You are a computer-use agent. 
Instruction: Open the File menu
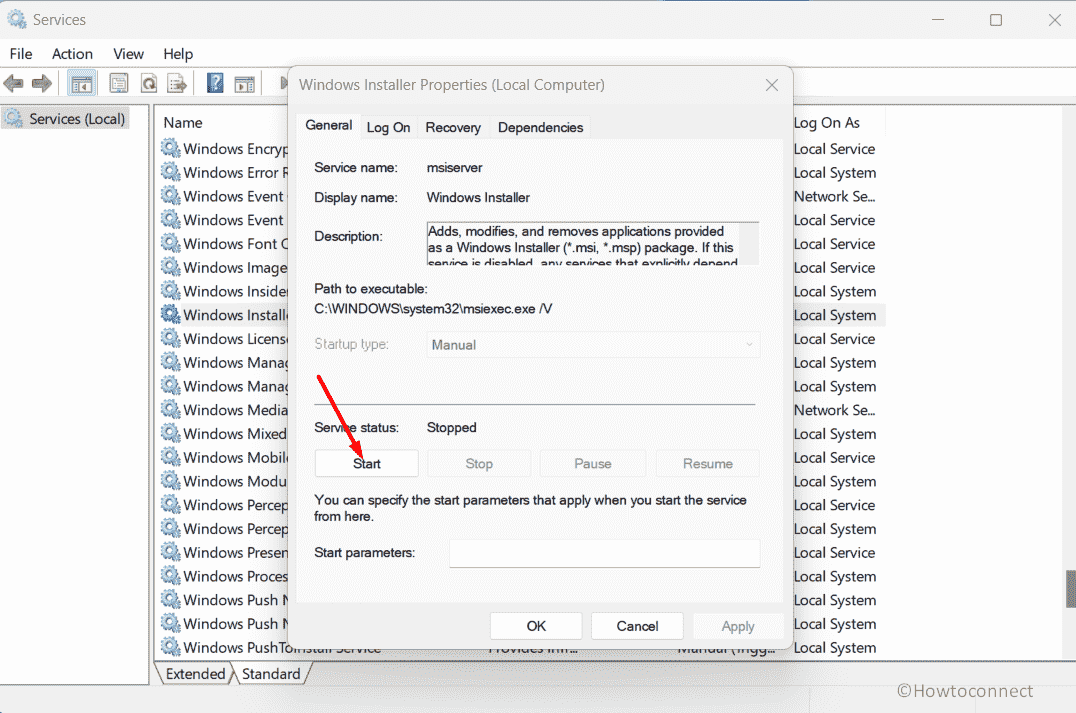[x=21, y=54]
